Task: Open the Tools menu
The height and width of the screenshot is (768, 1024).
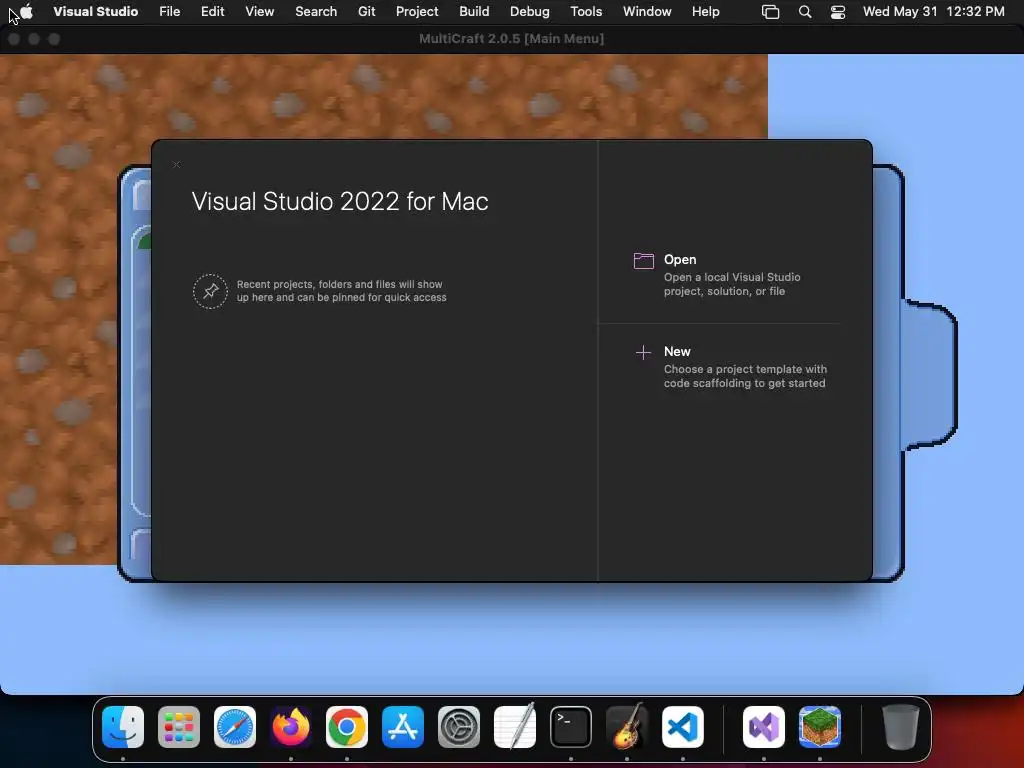Action: [x=586, y=11]
